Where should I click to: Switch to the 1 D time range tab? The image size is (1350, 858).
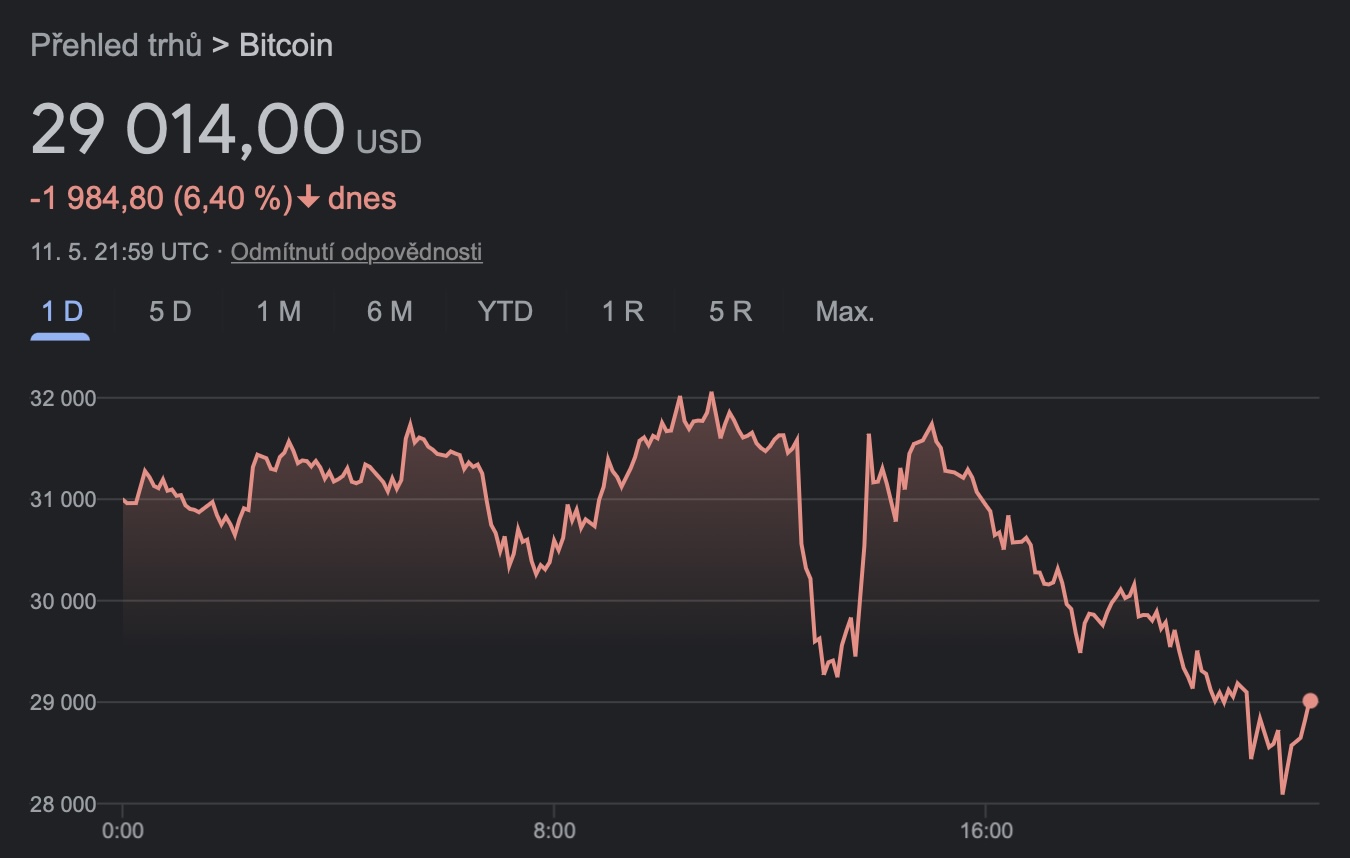coord(61,311)
